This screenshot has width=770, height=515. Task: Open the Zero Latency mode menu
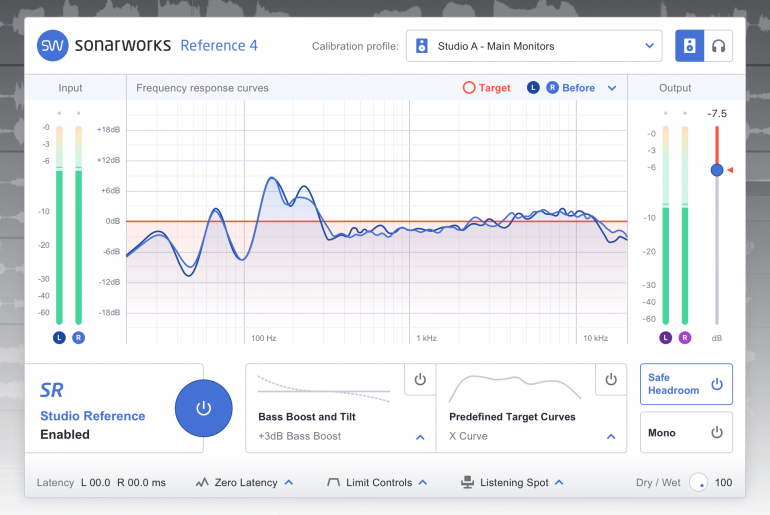click(x=288, y=483)
